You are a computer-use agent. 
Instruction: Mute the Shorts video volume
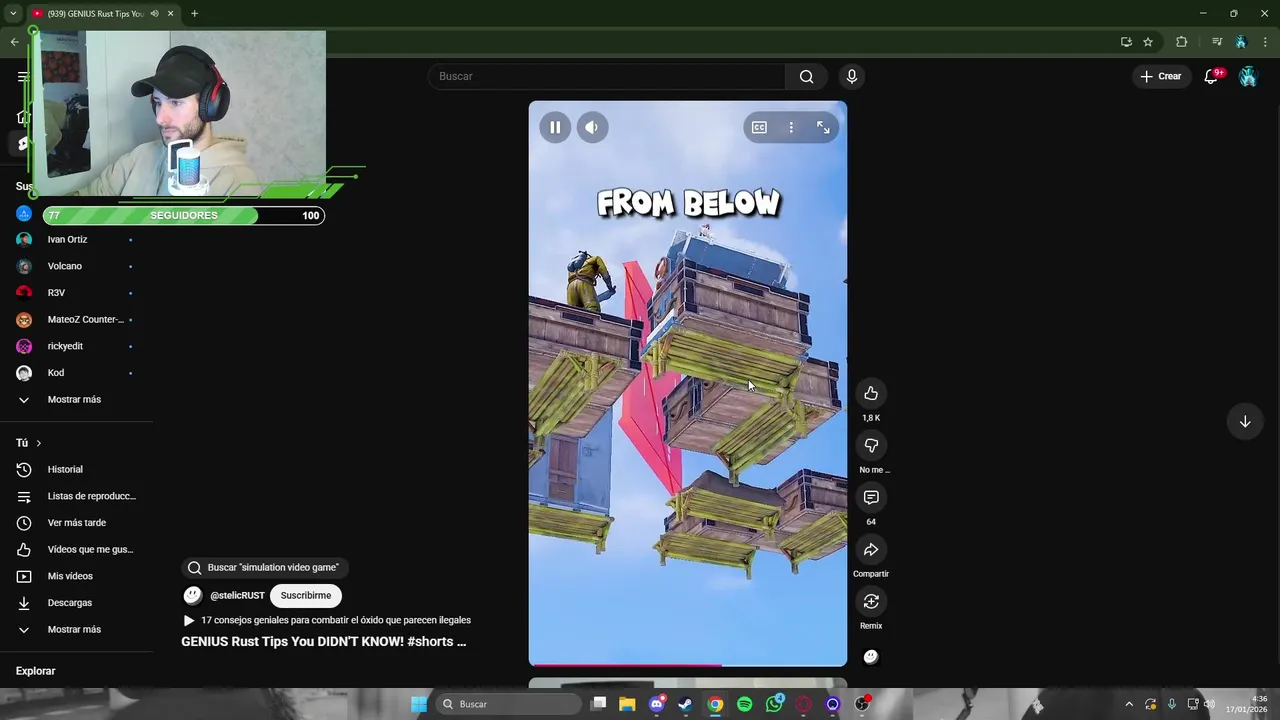(x=592, y=127)
